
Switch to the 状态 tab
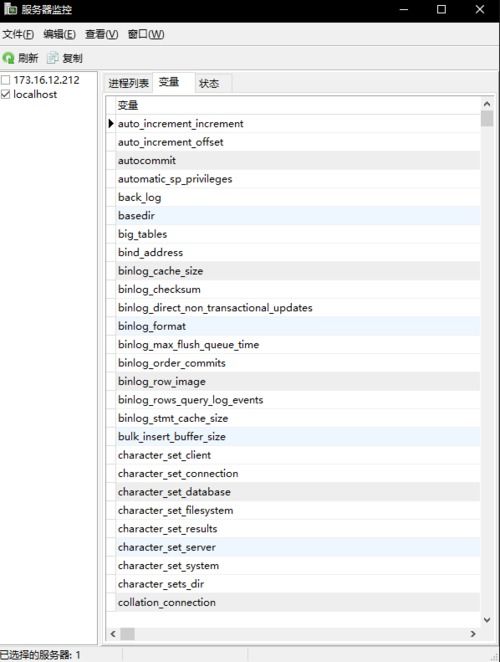click(x=209, y=83)
